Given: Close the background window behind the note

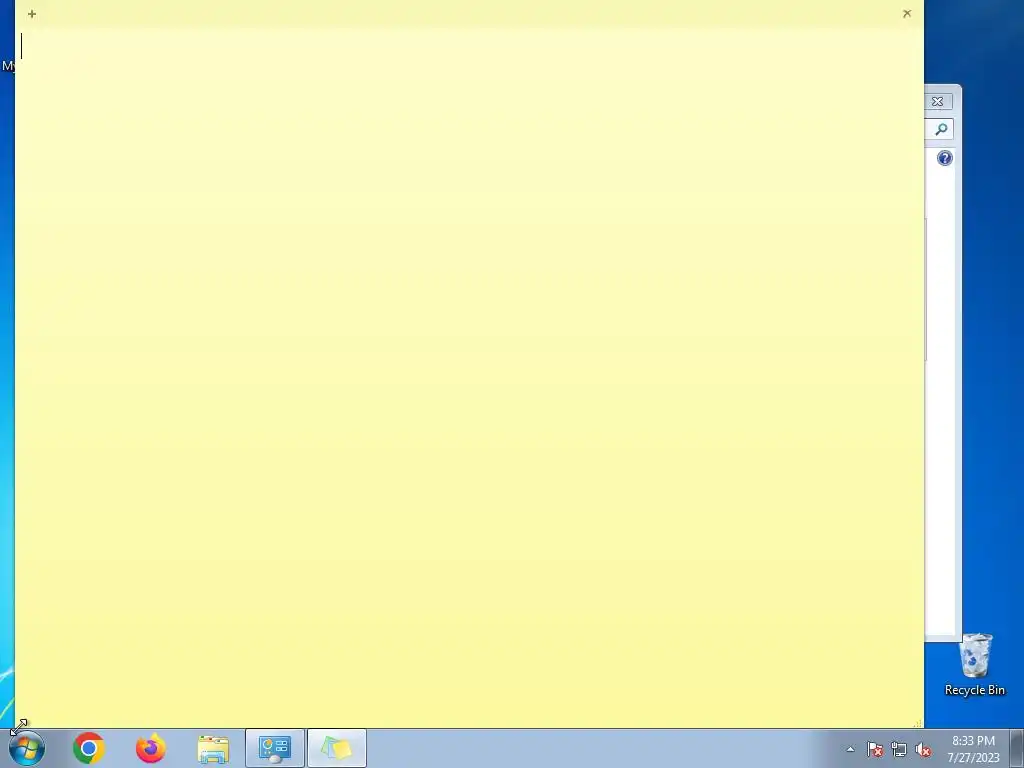Looking at the screenshot, I should point(938,101).
